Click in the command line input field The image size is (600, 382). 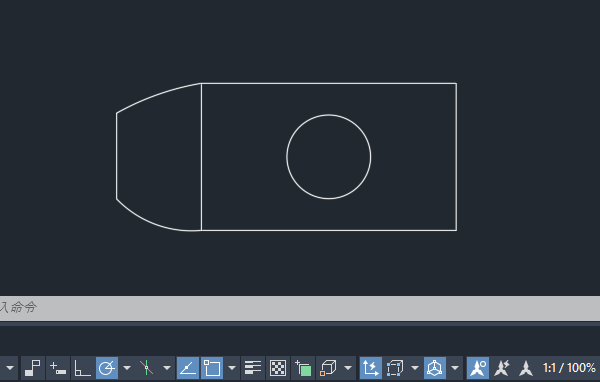coord(300,308)
